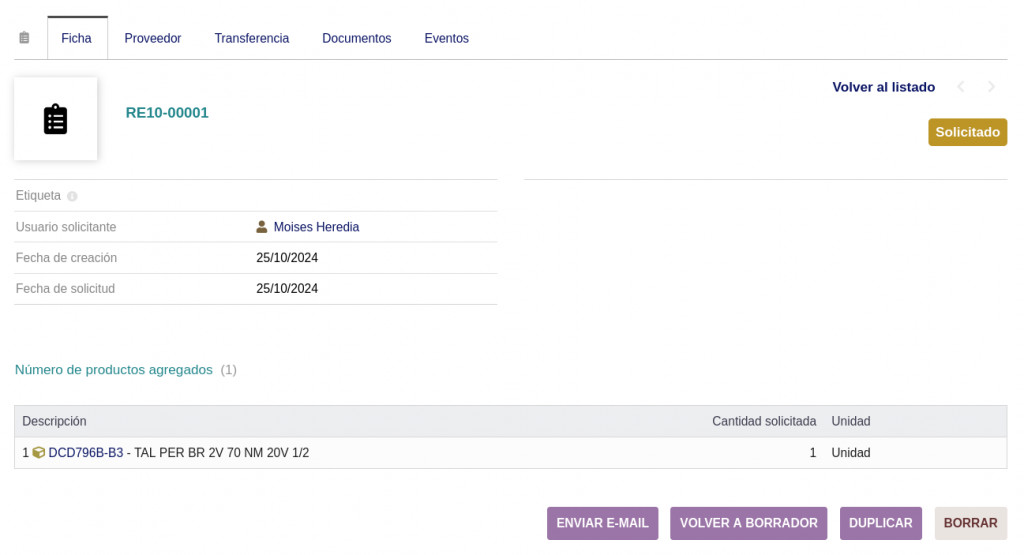Open the Transferencia tab
Image resolution: width=1024 pixels, height=555 pixels.
coord(251,38)
